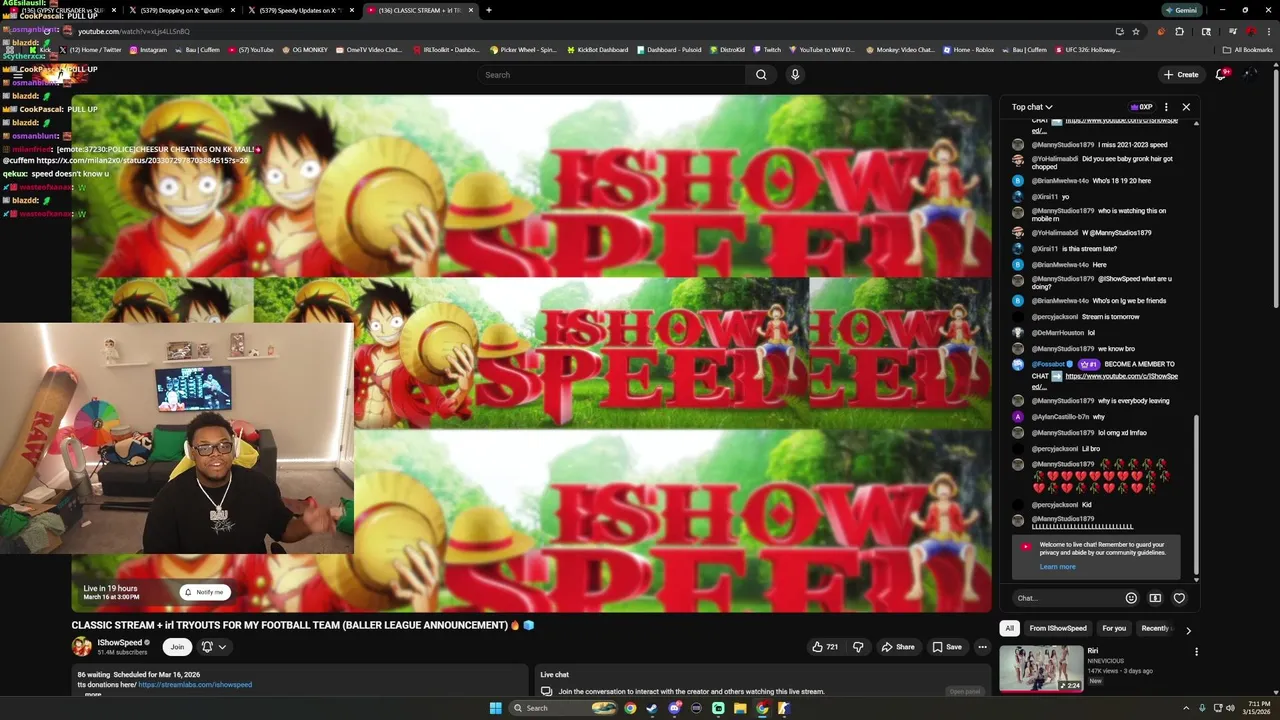Open Riri video thumbnail
The width and height of the screenshot is (1280, 720).
tap(1041, 668)
